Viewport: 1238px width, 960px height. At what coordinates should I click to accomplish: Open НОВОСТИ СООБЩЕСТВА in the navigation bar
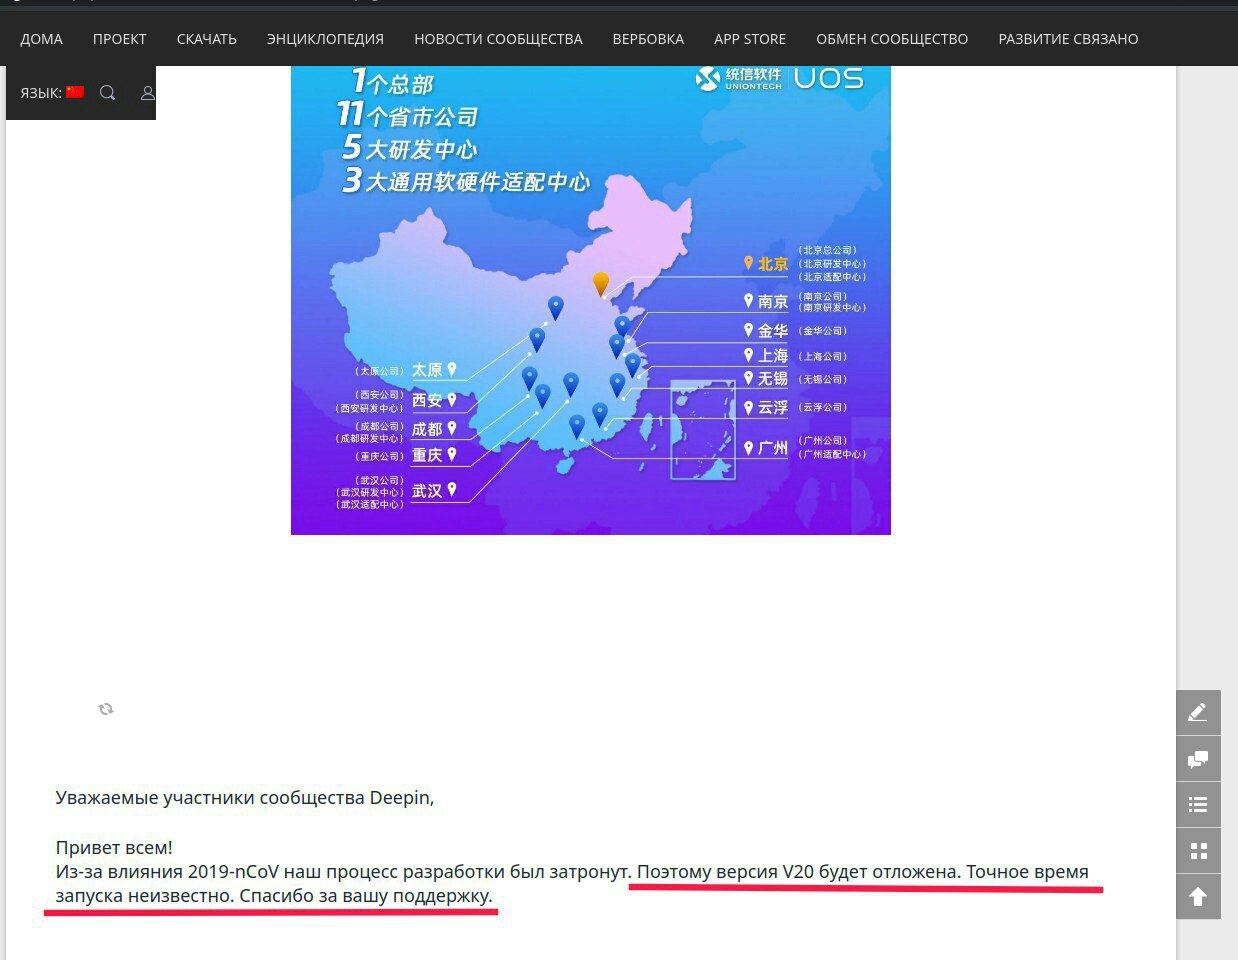coord(498,39)
